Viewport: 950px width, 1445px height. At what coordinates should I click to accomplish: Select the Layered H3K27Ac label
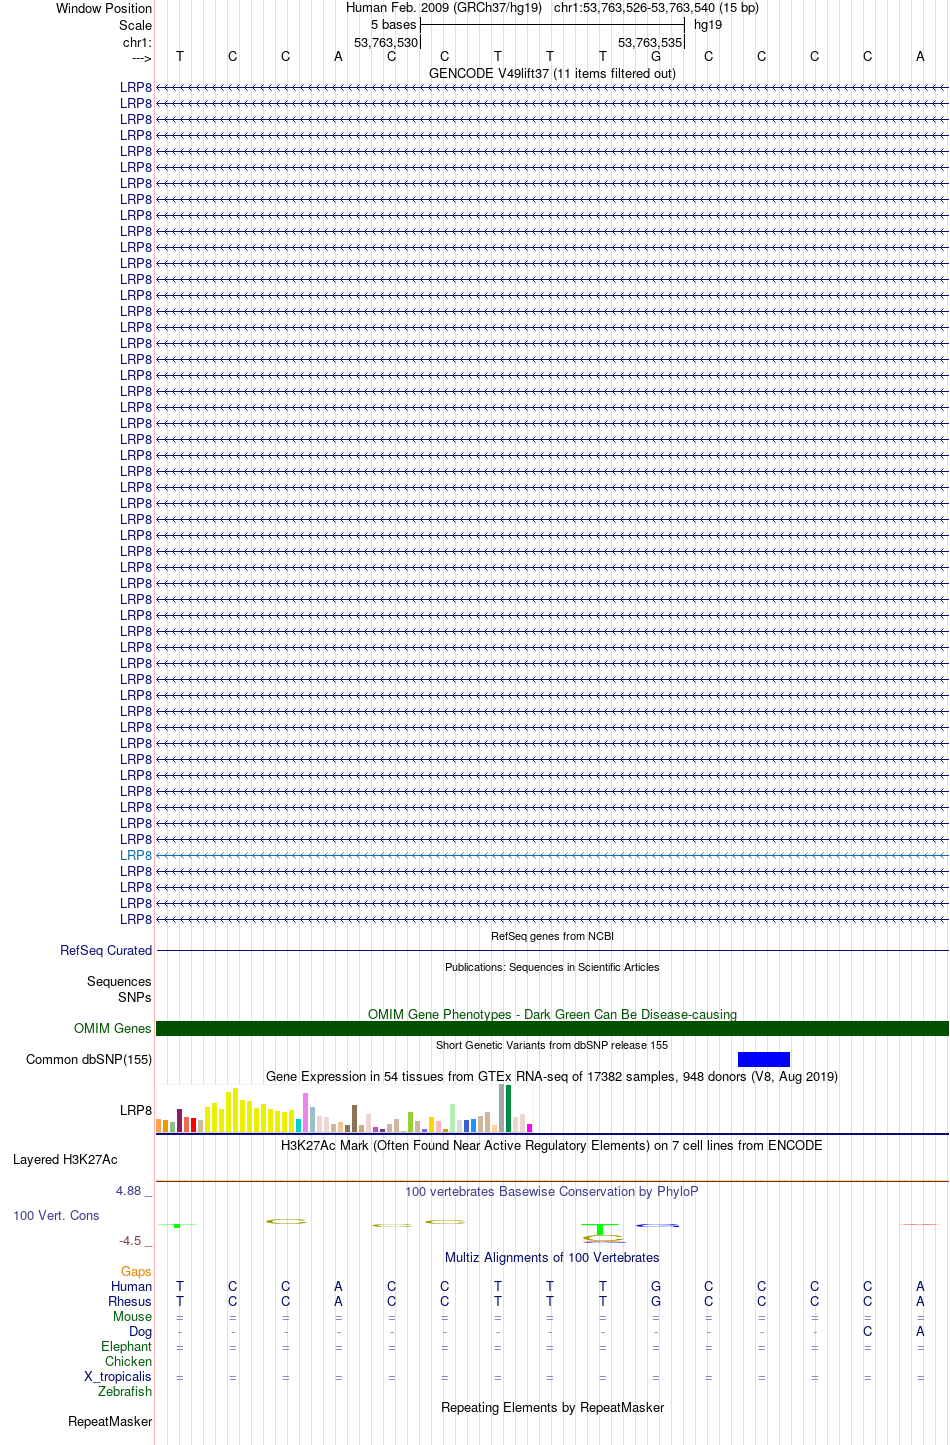[65, 1159]
